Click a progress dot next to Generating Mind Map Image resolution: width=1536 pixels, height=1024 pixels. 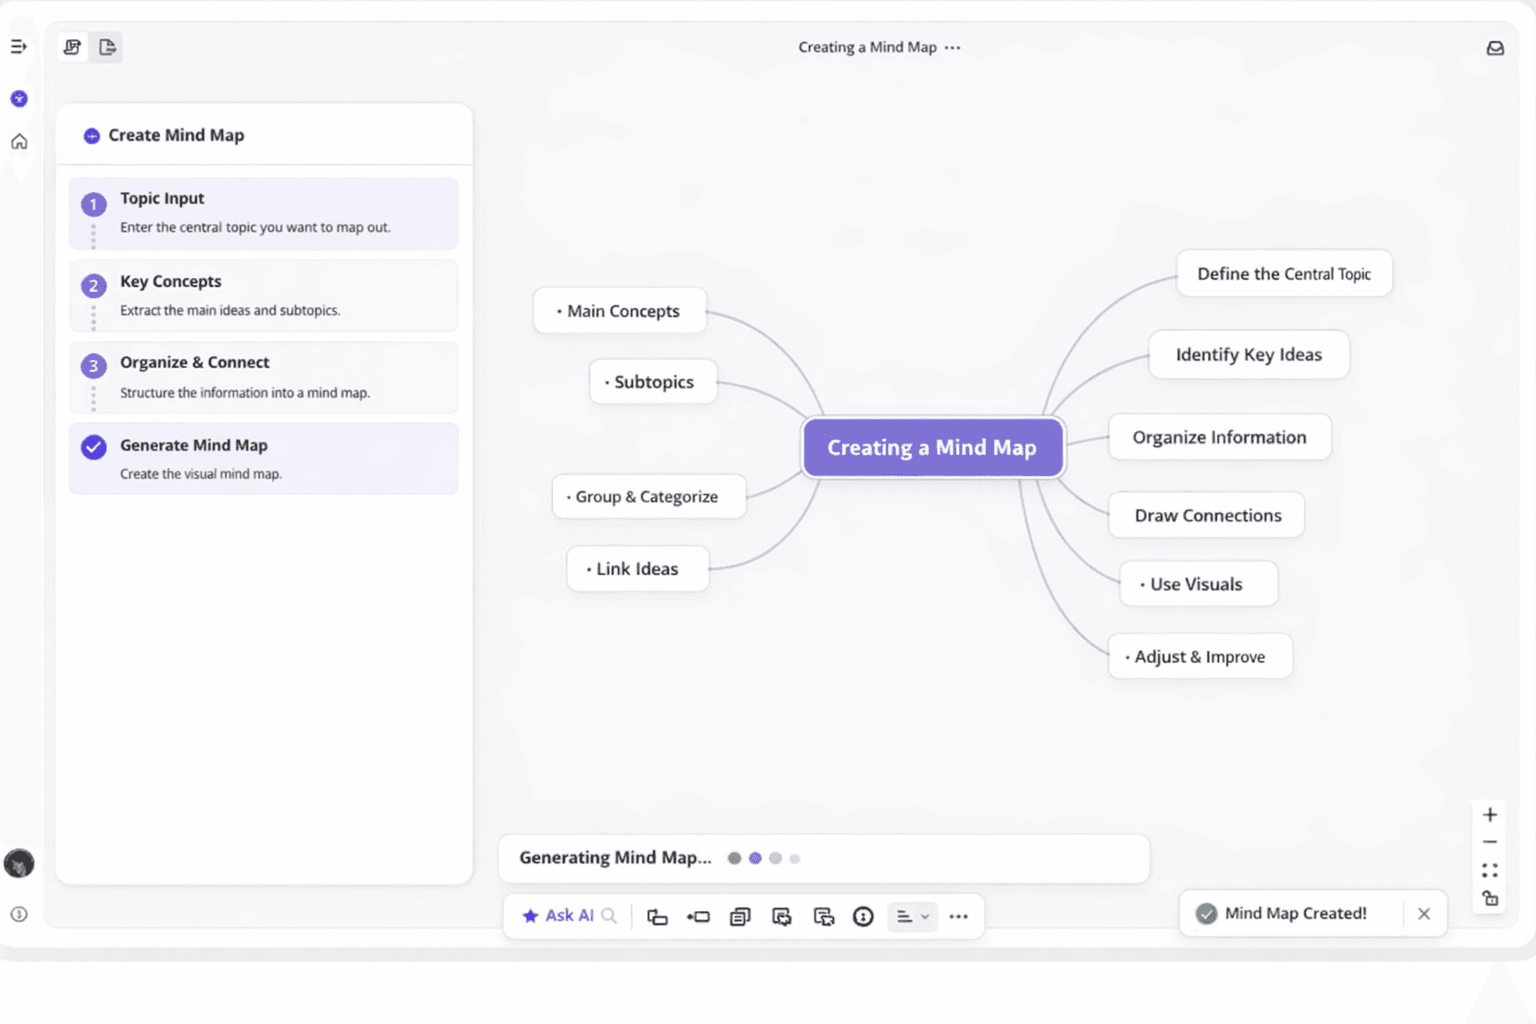click(x=755, y=858)
